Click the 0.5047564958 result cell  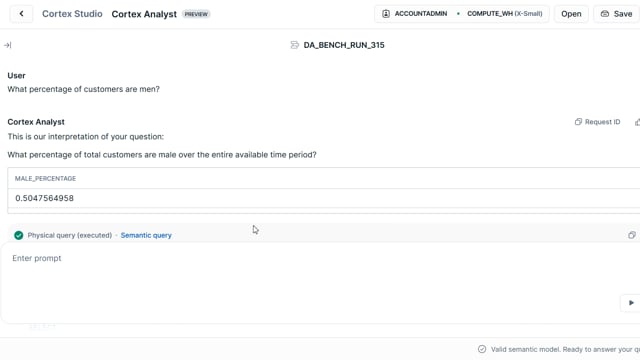[x=44, y=198]
